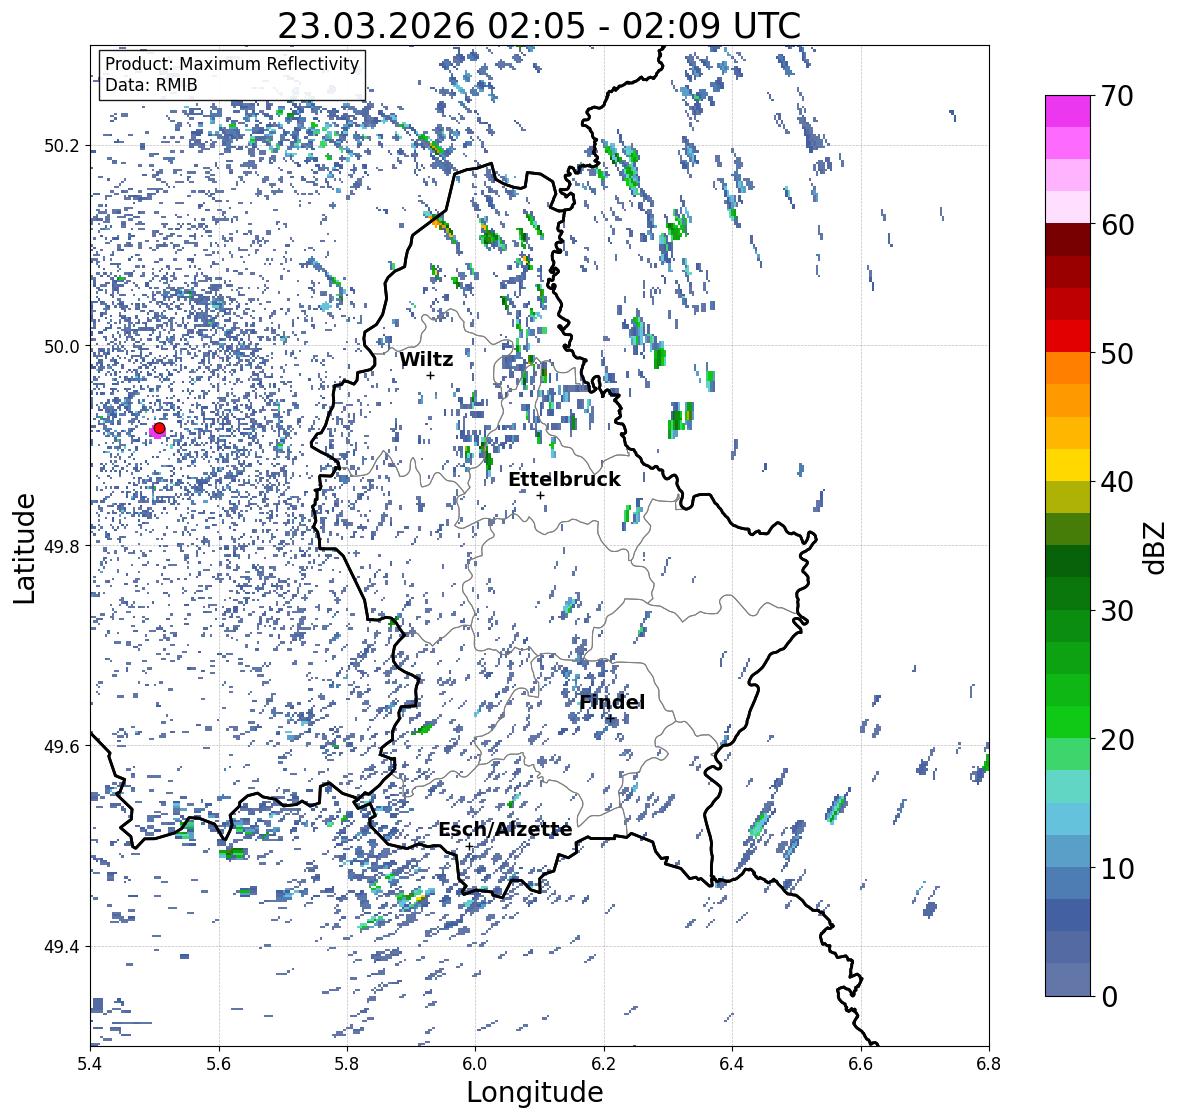Viewport: 1179px width, 1117px height.
Task: Click the colorbar tick label 10
Action: tap(1117, 868)
